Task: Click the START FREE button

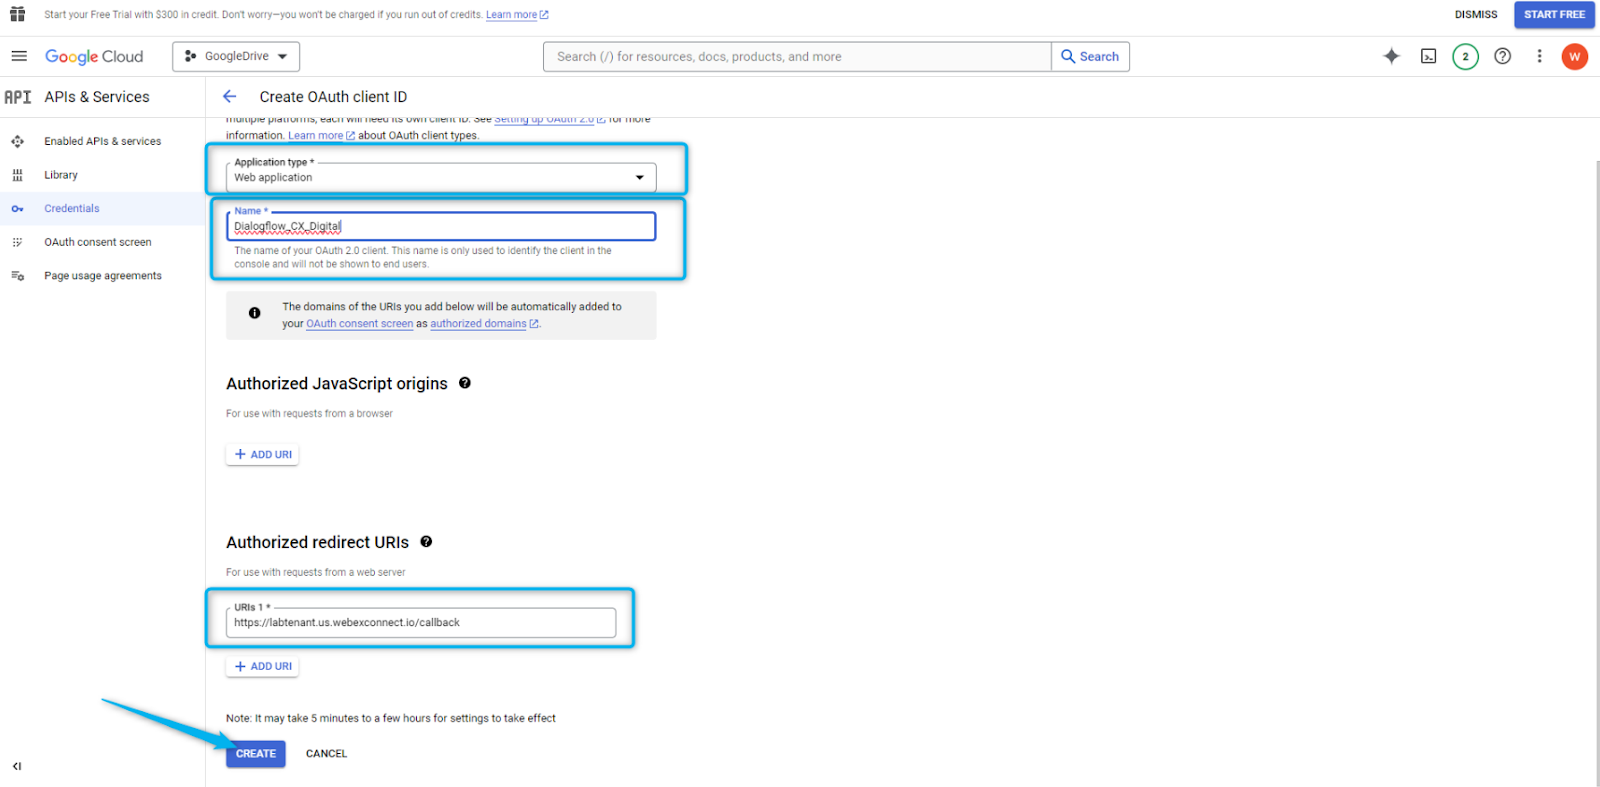Action: 1554,14
